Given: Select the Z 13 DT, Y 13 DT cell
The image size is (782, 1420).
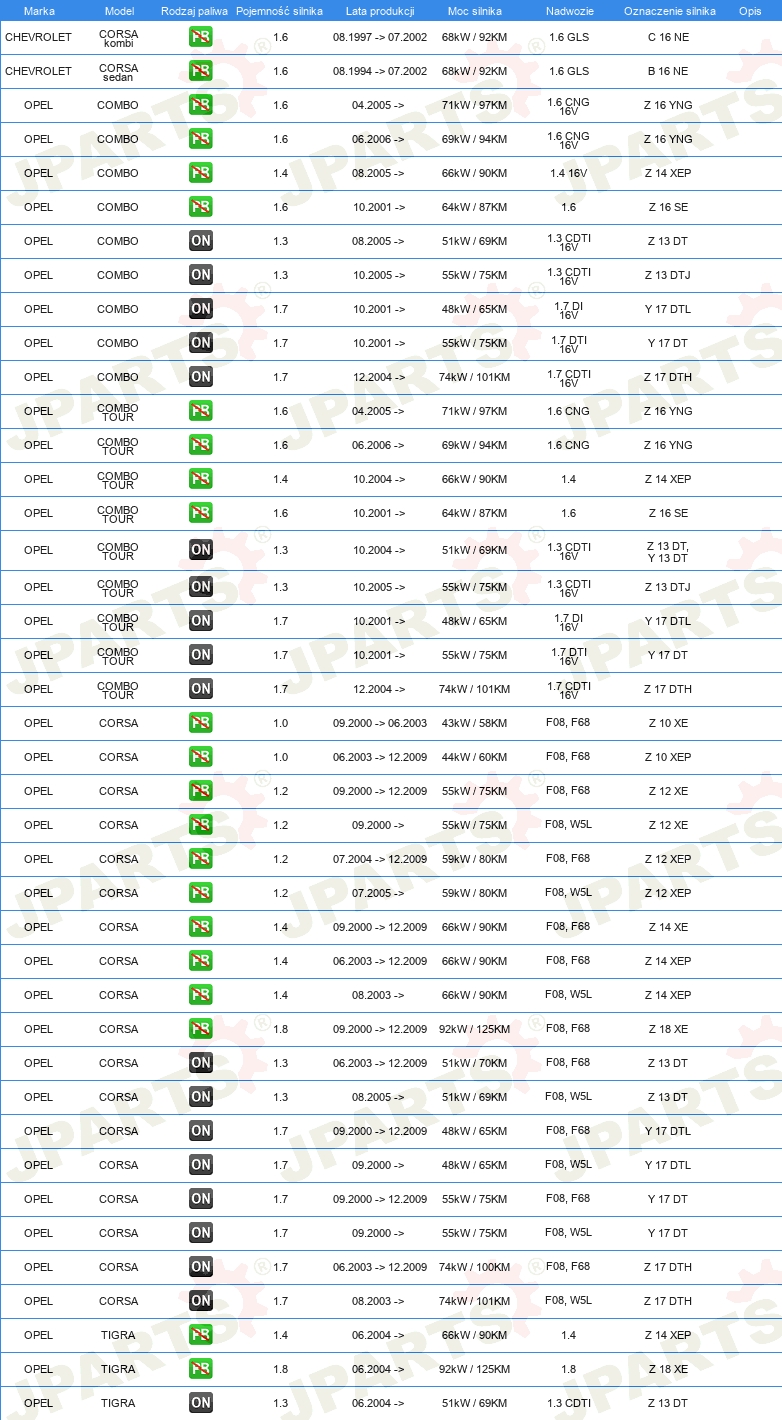Looking at the screenshot, I should [x=668, y=551].
